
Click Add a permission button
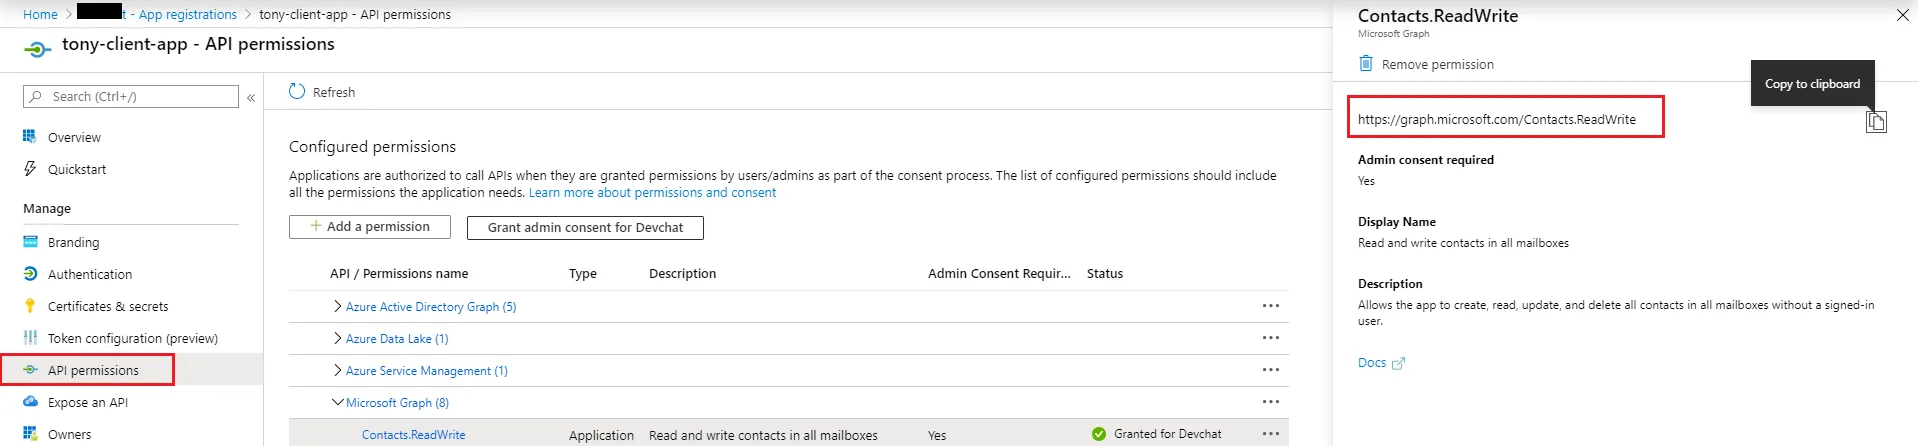[370, 227]
